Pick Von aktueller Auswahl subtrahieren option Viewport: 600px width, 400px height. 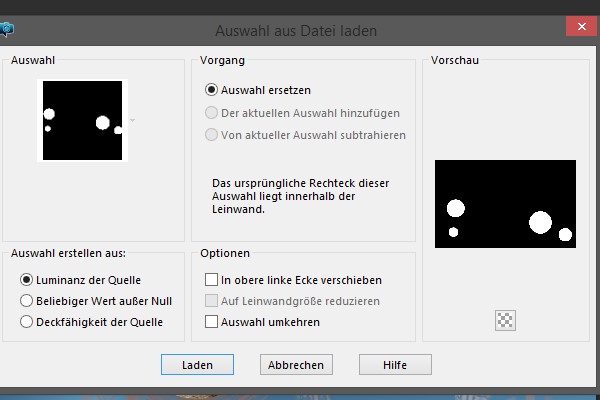[211, 135]
